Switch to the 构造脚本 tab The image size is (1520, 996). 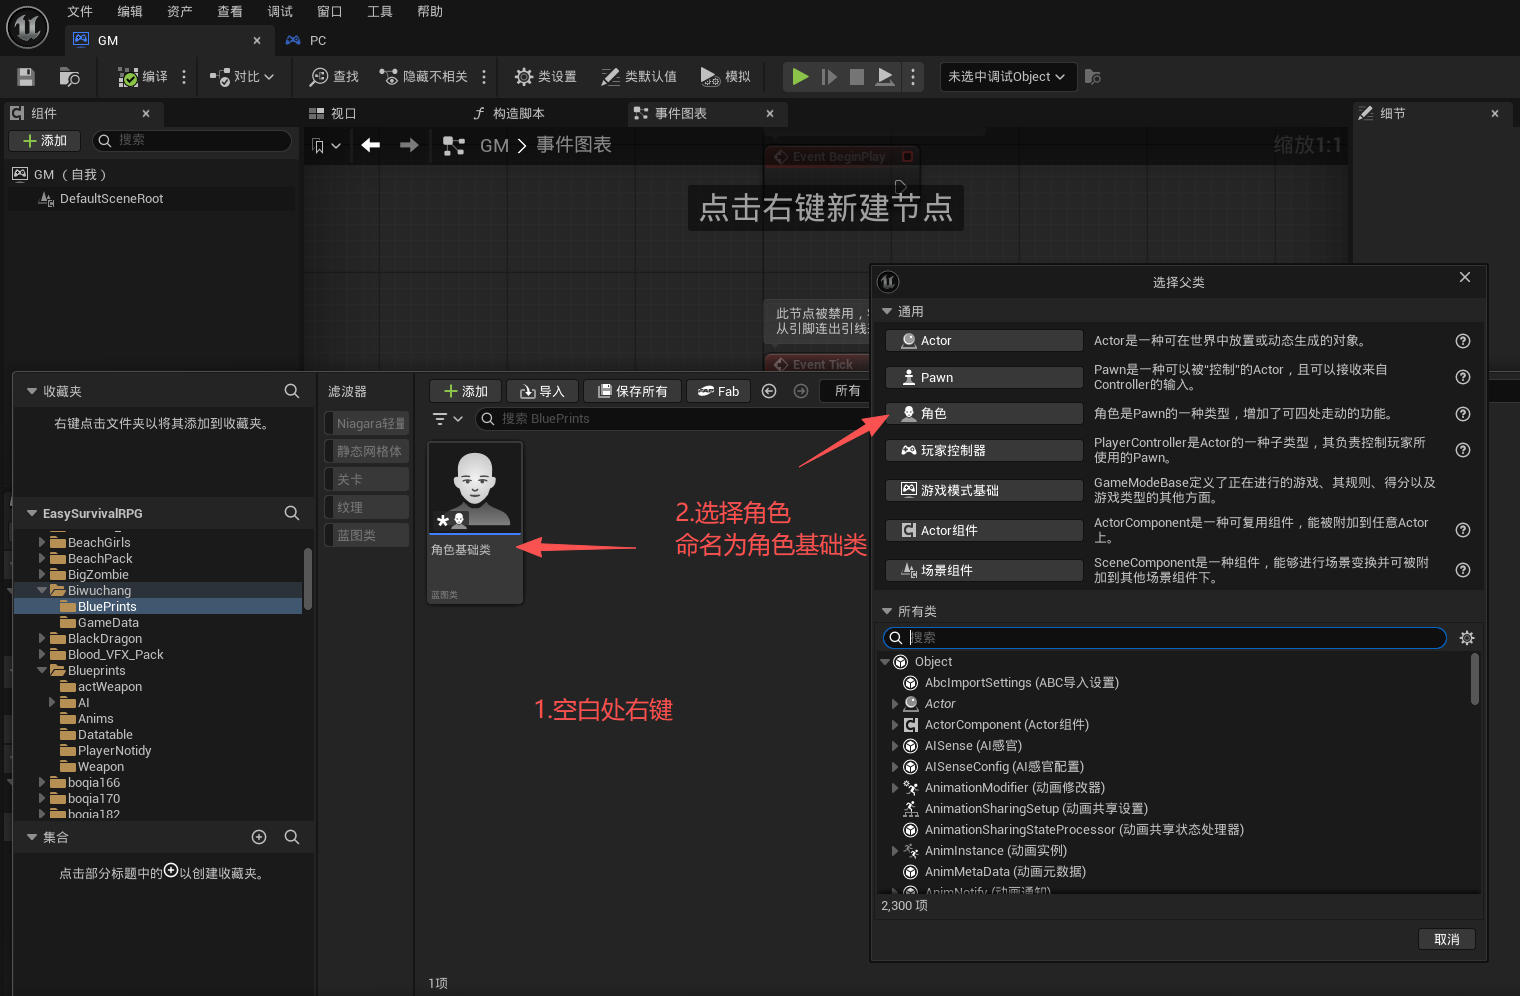(509, 114)
